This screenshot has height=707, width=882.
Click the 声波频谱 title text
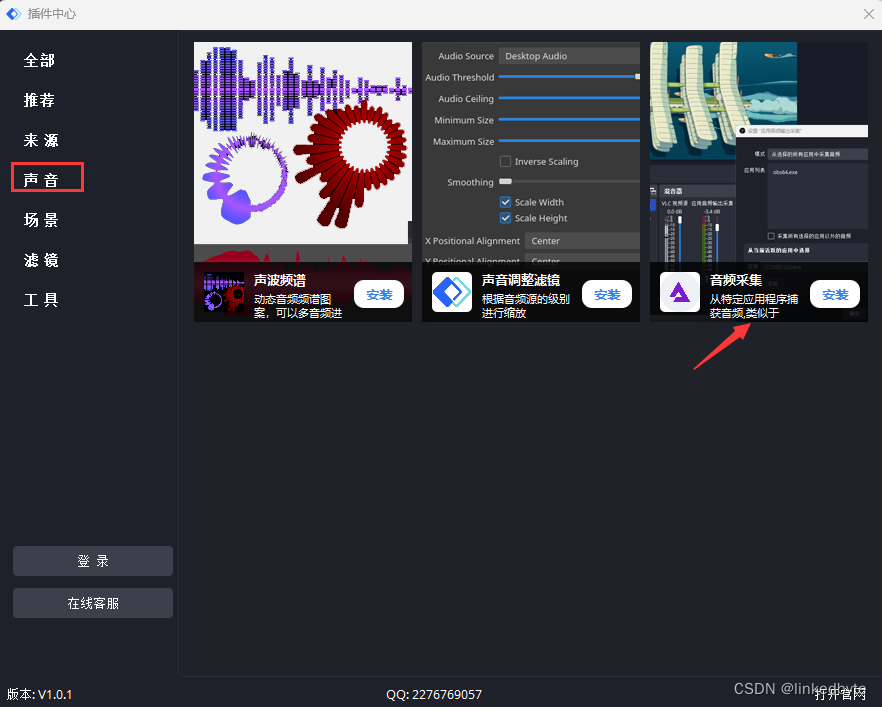(280, 281)
